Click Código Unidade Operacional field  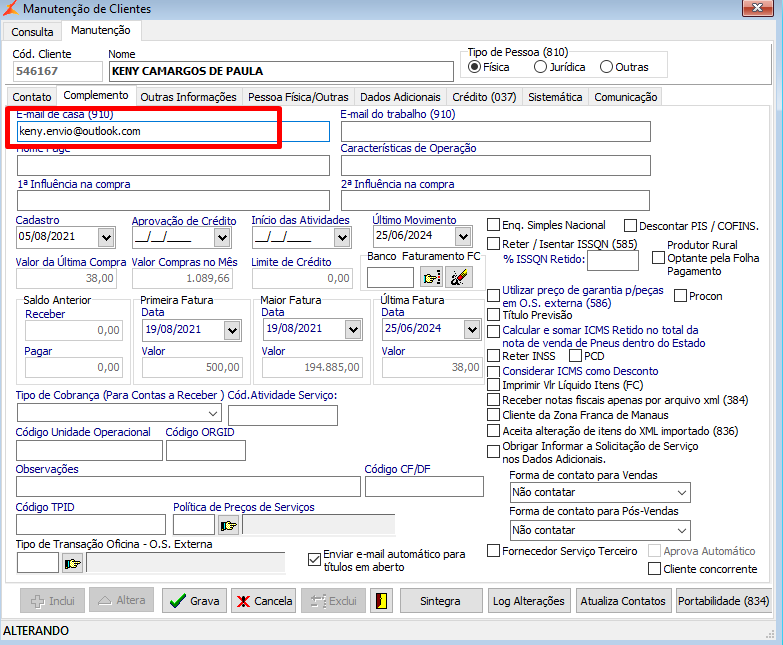(x=89, y=450)
